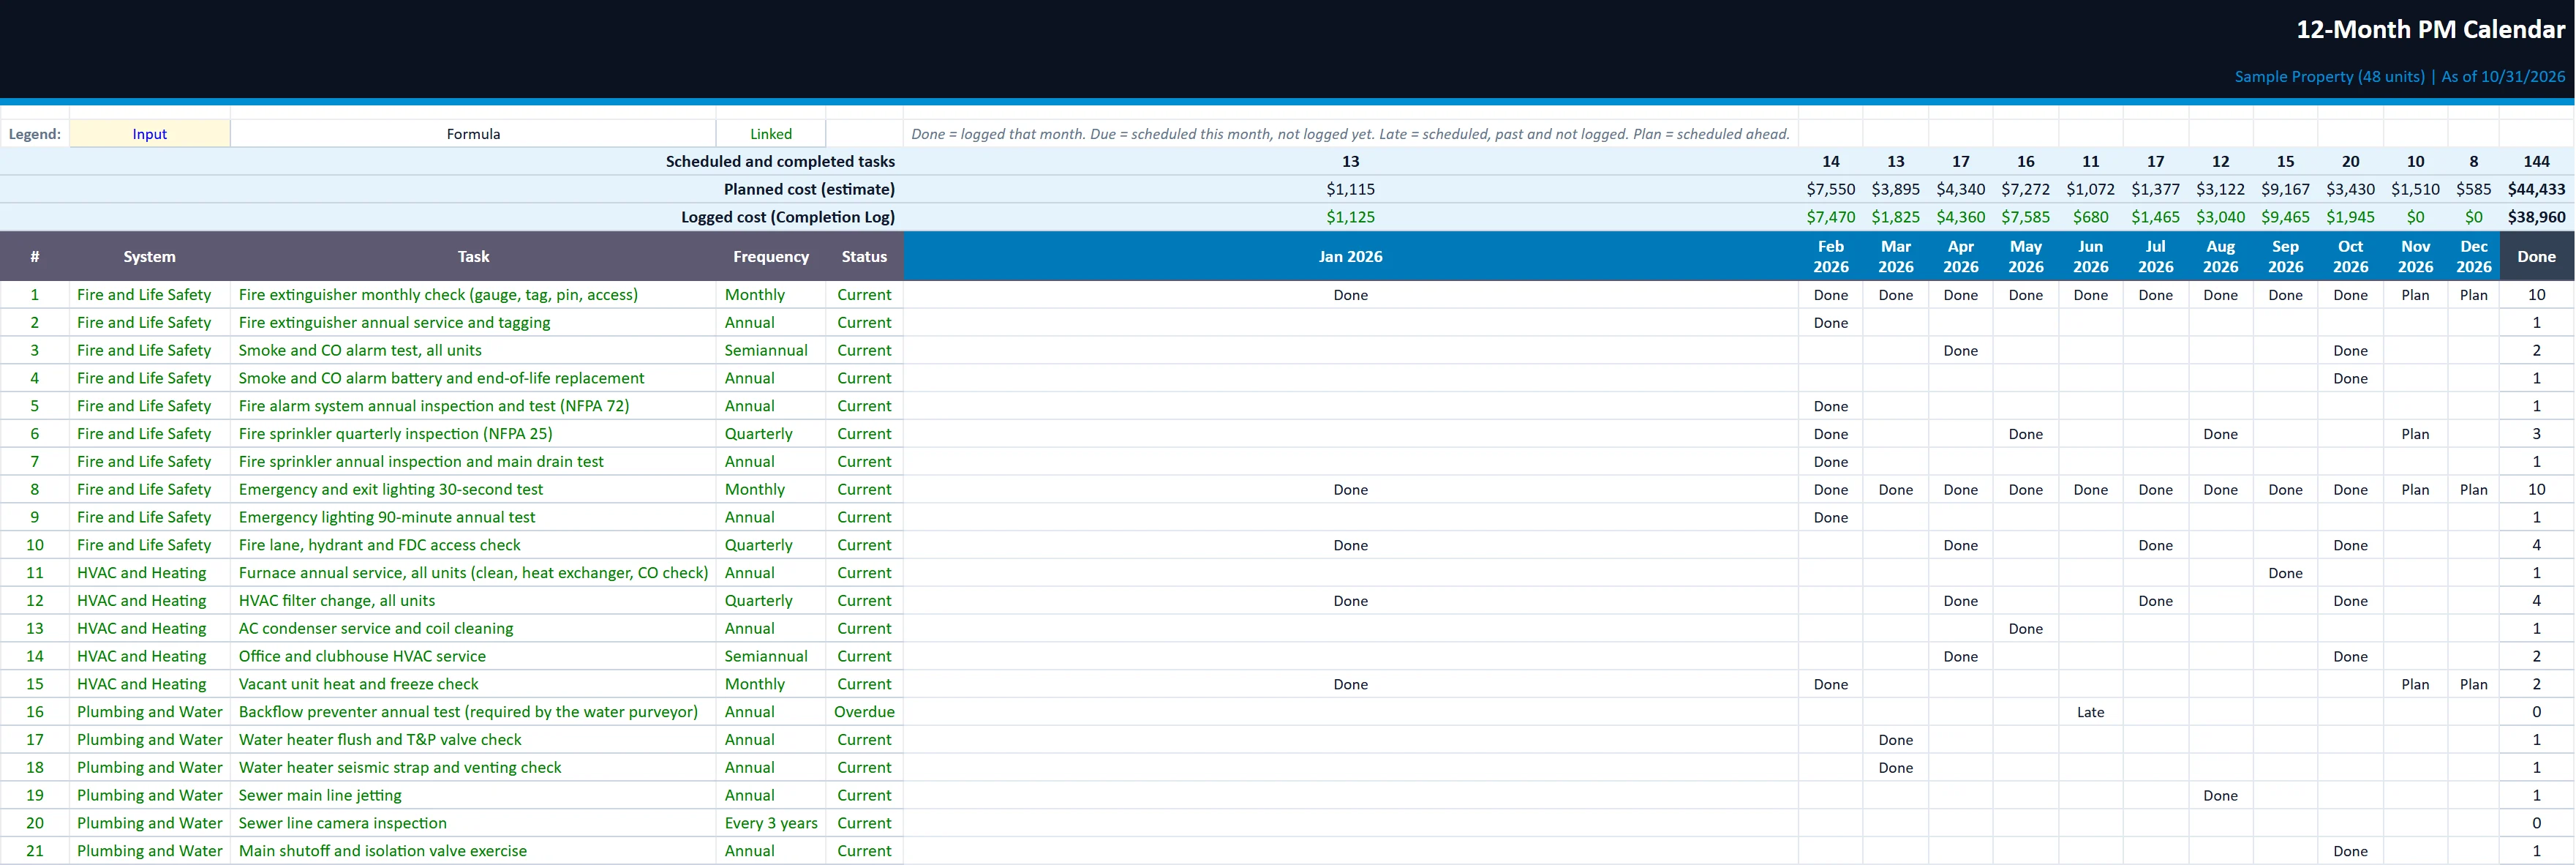Click the 'Status' column header
The image size is (2576, 865).
pyautogui.click(x=864, y=257)
